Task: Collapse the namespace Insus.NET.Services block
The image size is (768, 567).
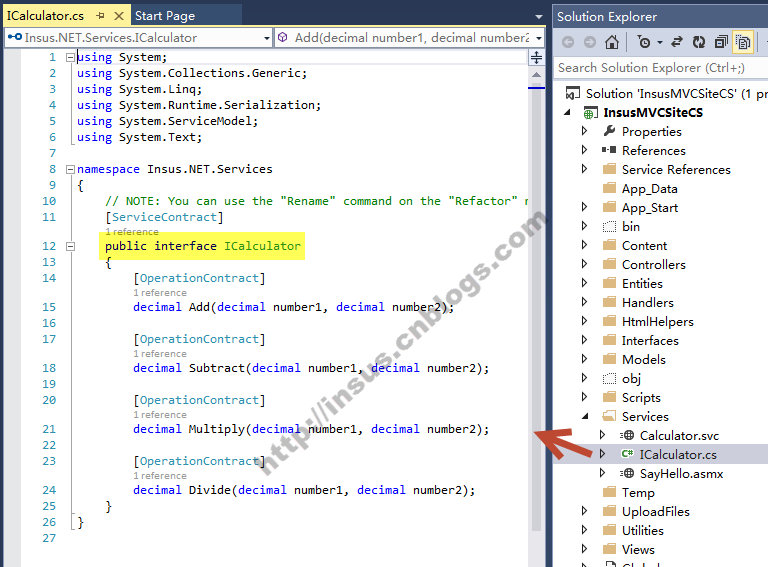Action: click(71, 169)
